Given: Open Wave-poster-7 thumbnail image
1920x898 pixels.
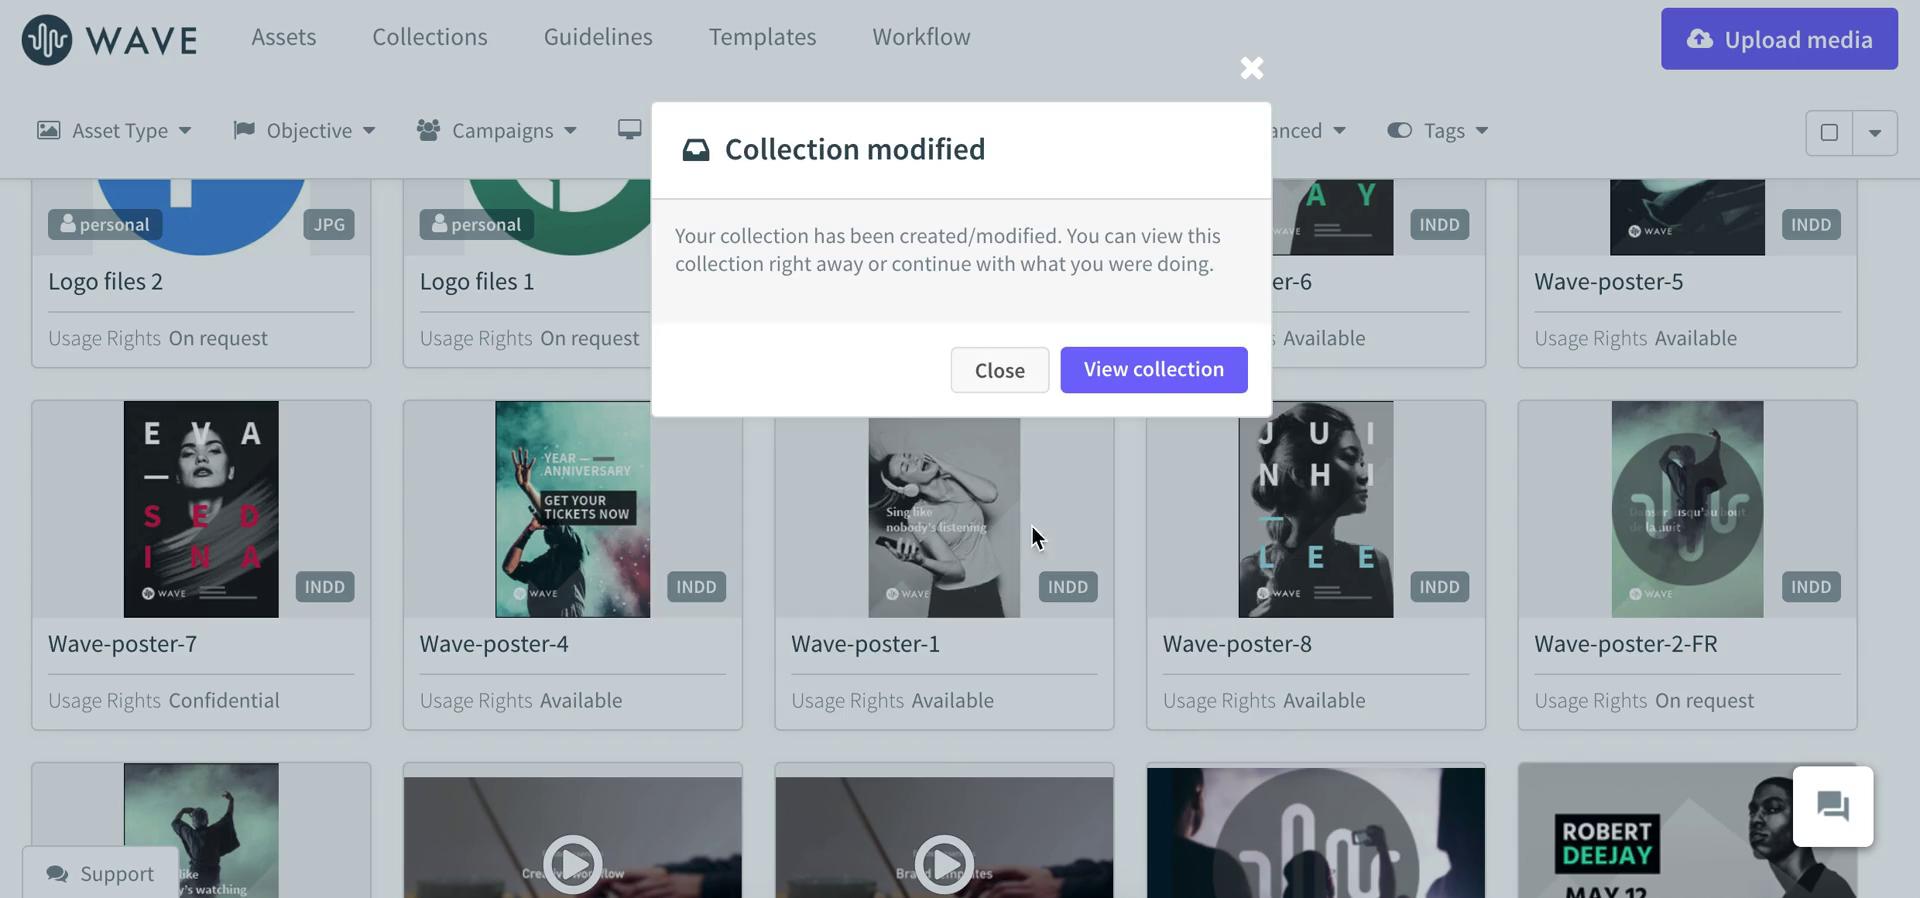Looking at the screenshot, I should 201,509.
